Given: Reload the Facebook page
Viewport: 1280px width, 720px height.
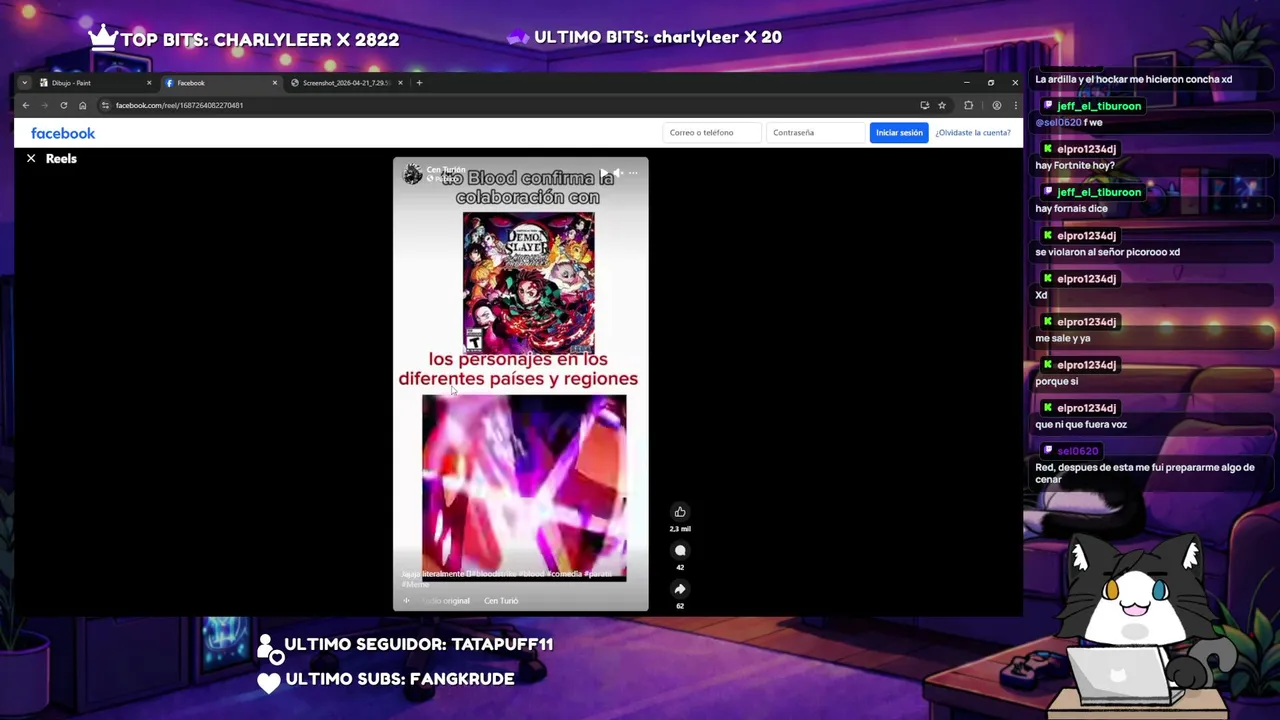Looking at the screenshot, I should tap(63, 105).
